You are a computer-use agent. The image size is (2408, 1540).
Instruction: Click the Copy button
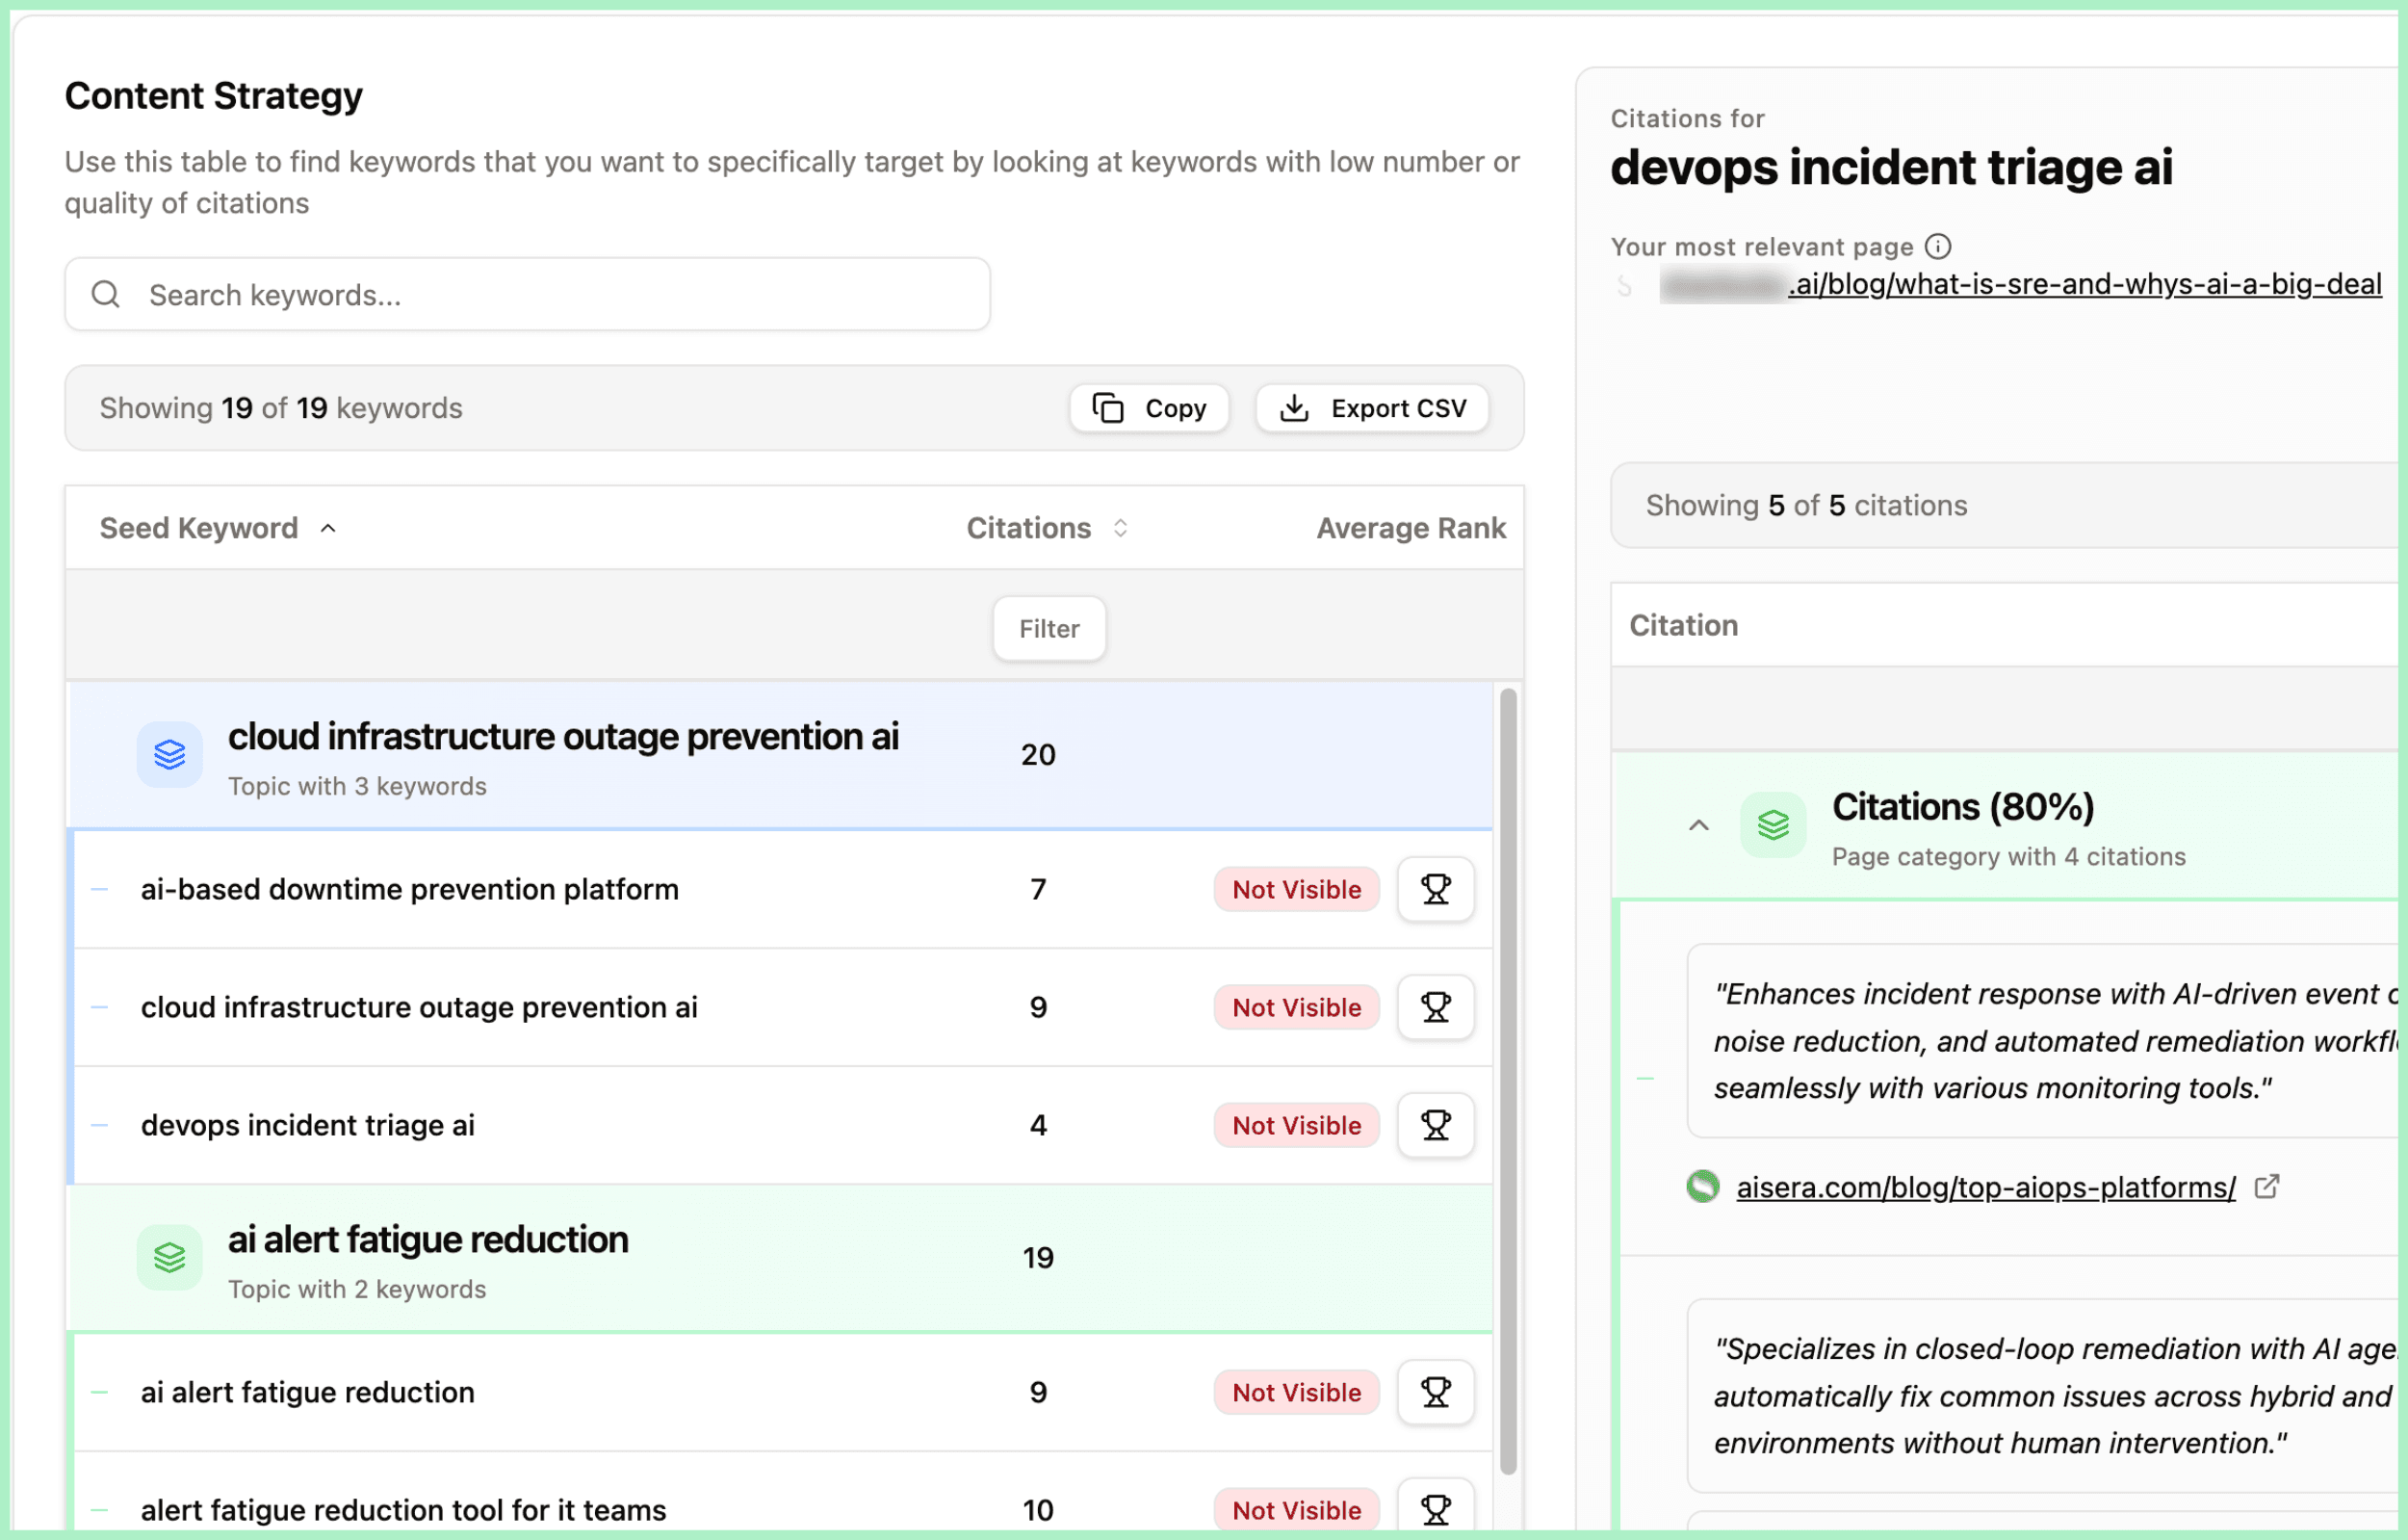pyautogui.click(x=1149, y=408)
